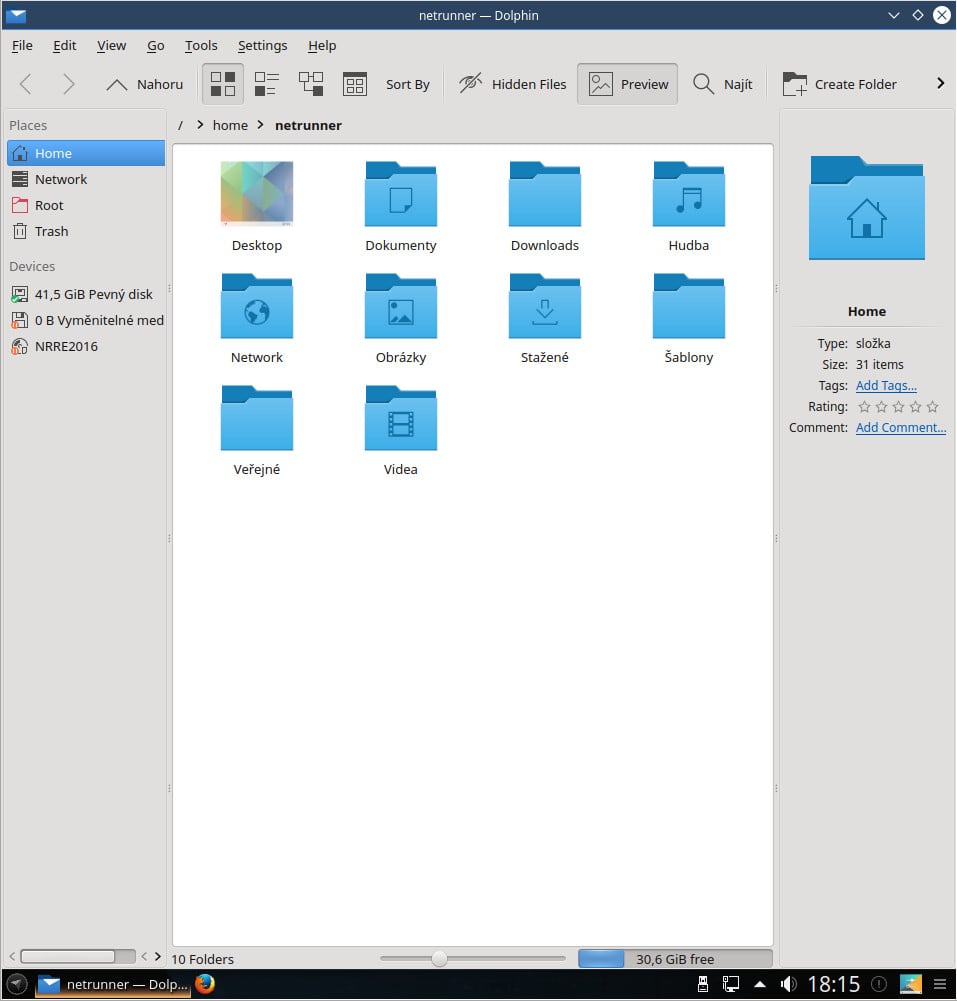This screenshot has height=1001, width=957.
Task: Click netrunner — Dolphin taskbar entry
Action: click(x=113, y=984)
